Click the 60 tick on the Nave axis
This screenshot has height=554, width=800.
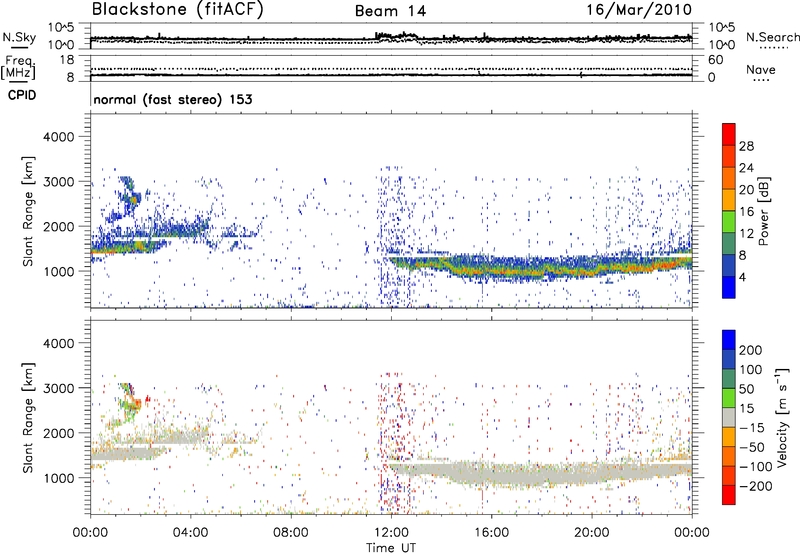coord(715,60)
